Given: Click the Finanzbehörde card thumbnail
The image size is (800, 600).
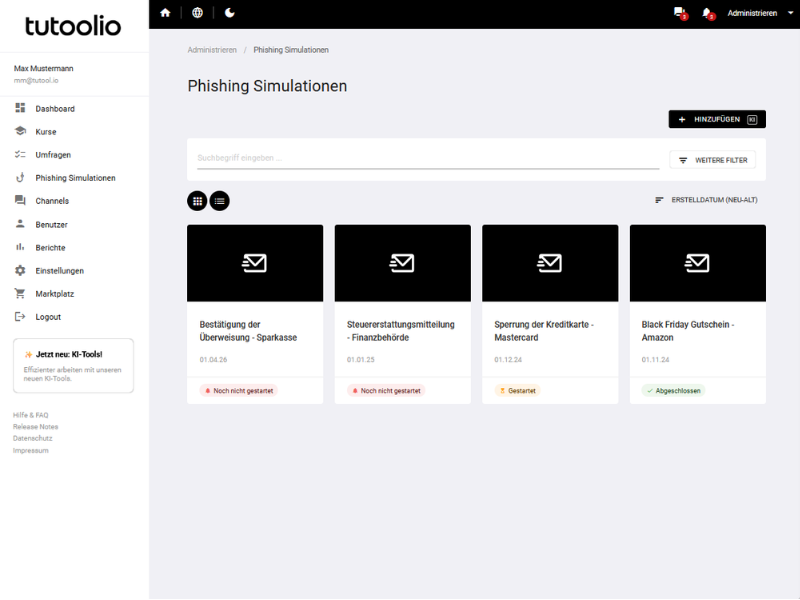Looking at the screenshot, I should (x=403, y=263).
